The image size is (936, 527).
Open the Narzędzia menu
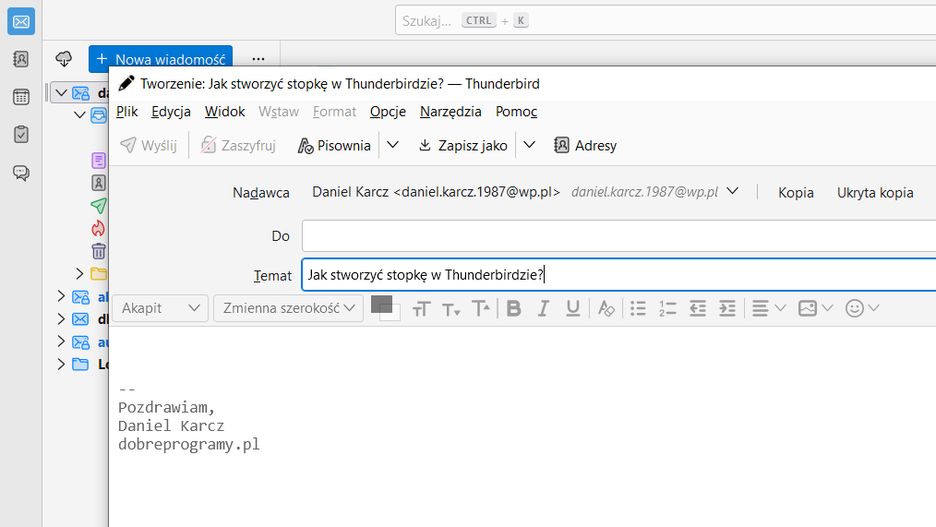(x=450, y=112)
